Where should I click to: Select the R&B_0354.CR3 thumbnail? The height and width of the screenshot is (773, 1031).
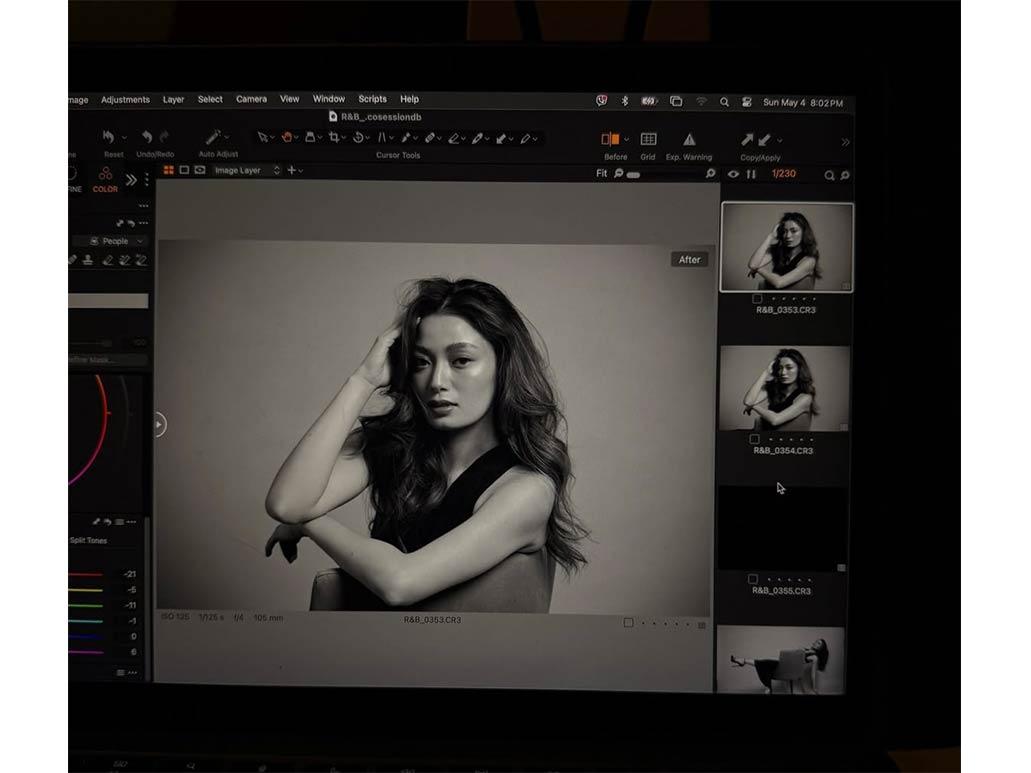(784, 389)
